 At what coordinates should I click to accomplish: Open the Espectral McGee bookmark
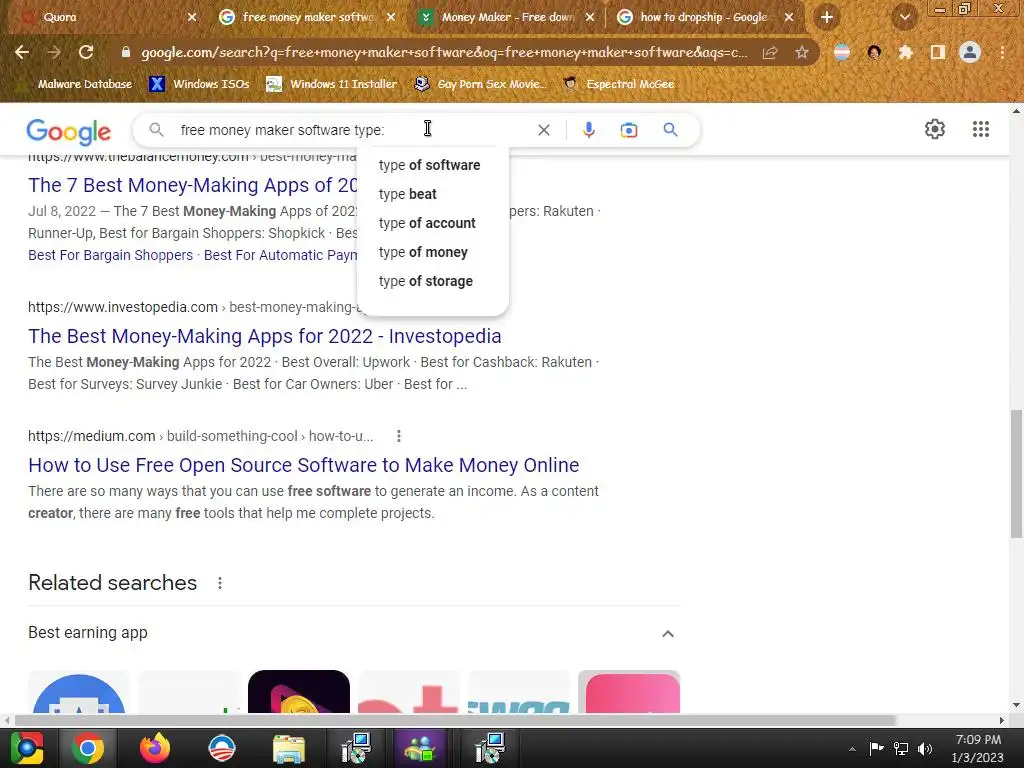click(x=618, y=84)
